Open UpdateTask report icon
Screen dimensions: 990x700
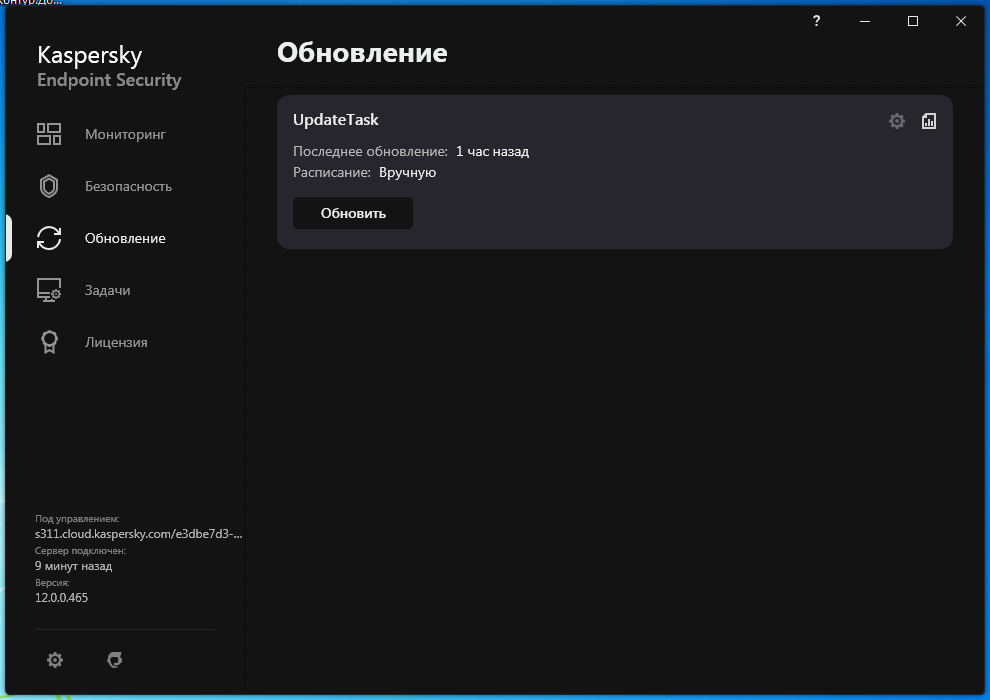929,121
